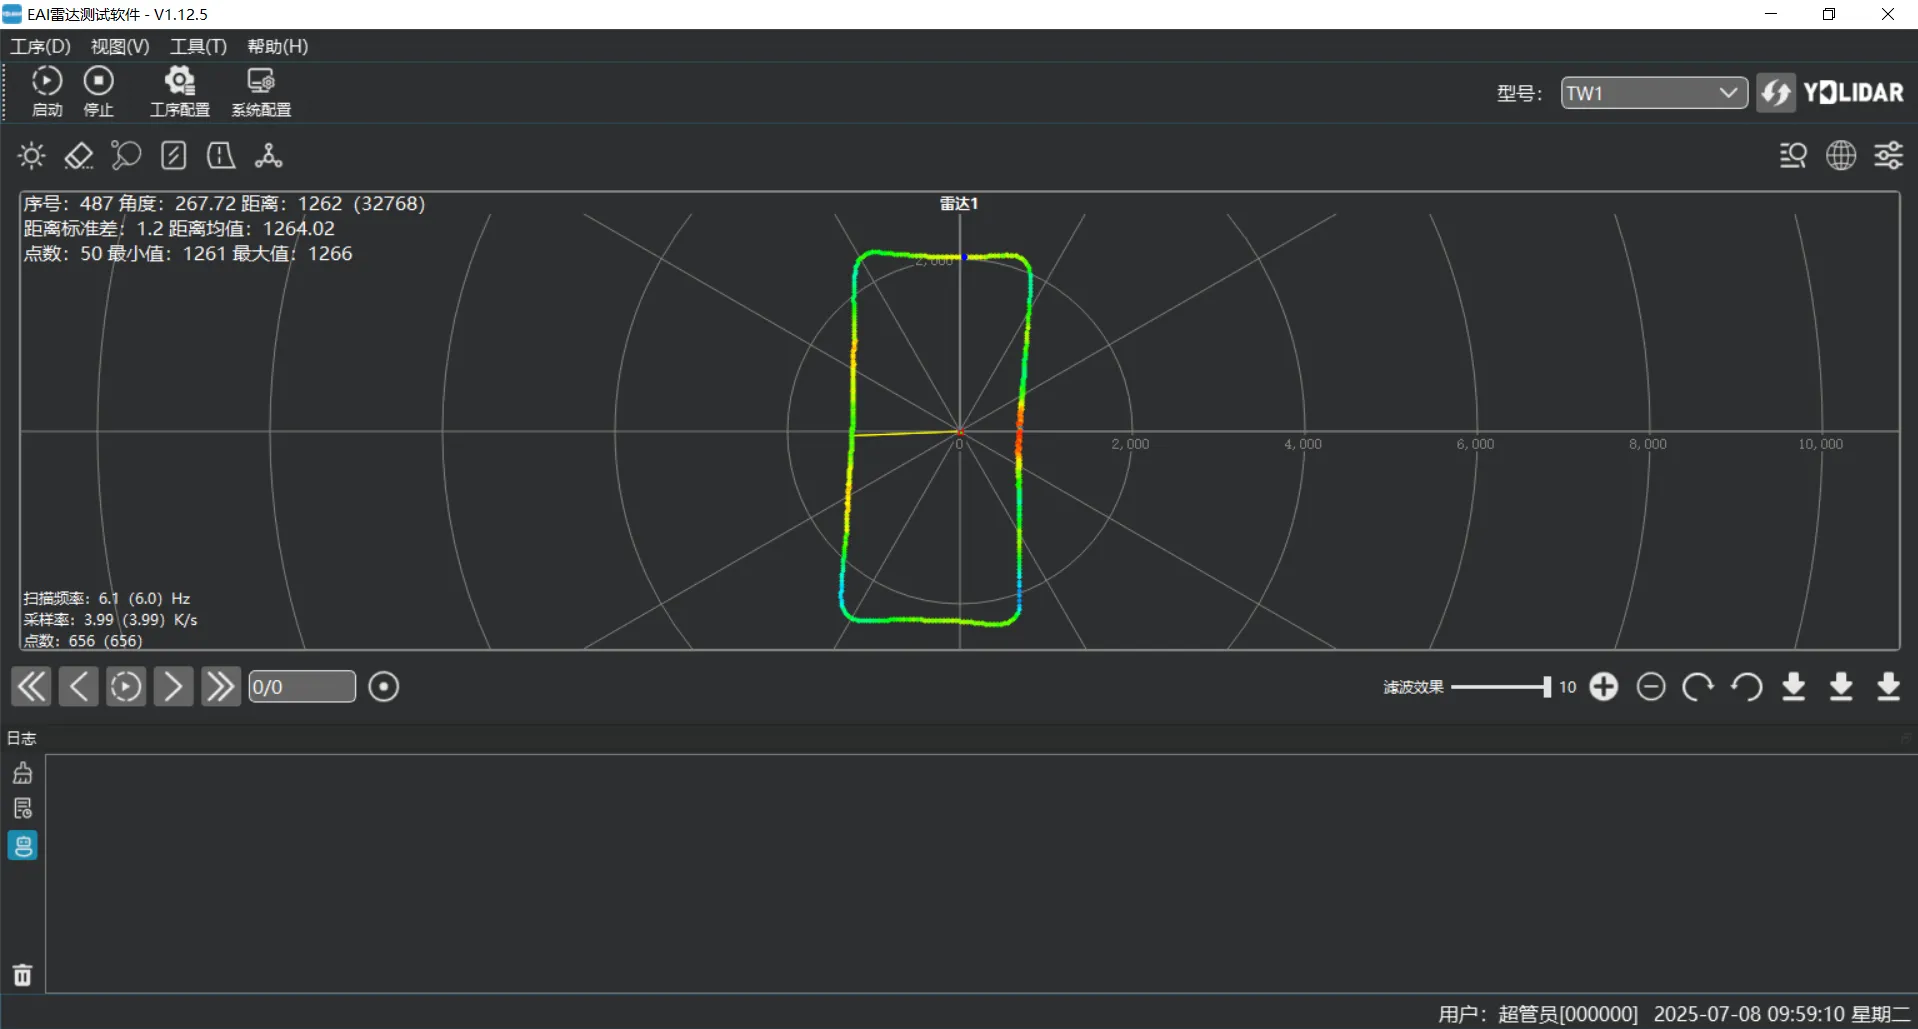Click the zoom in plus button

[1603, 687]
